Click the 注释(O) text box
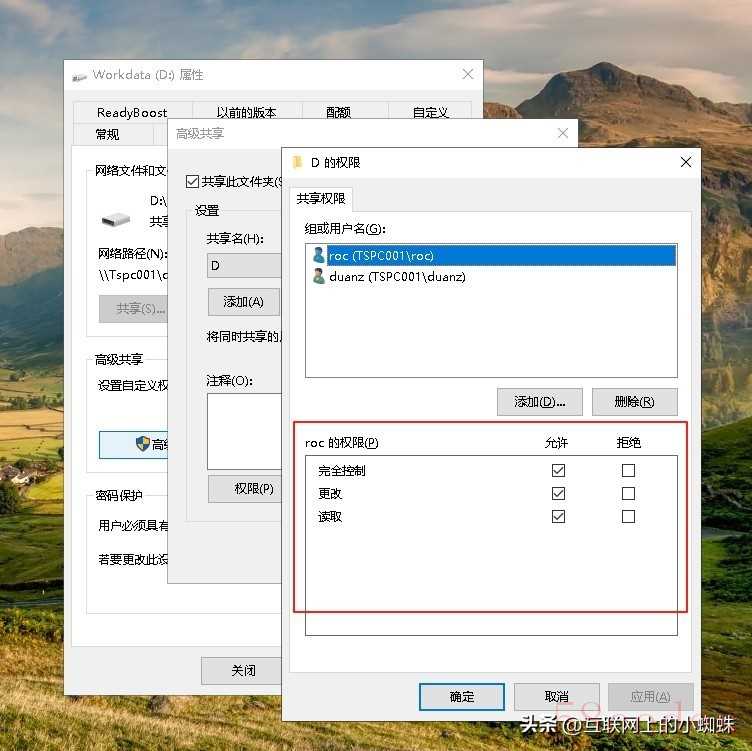The image size is (752, 751). (x=244, y=431)
